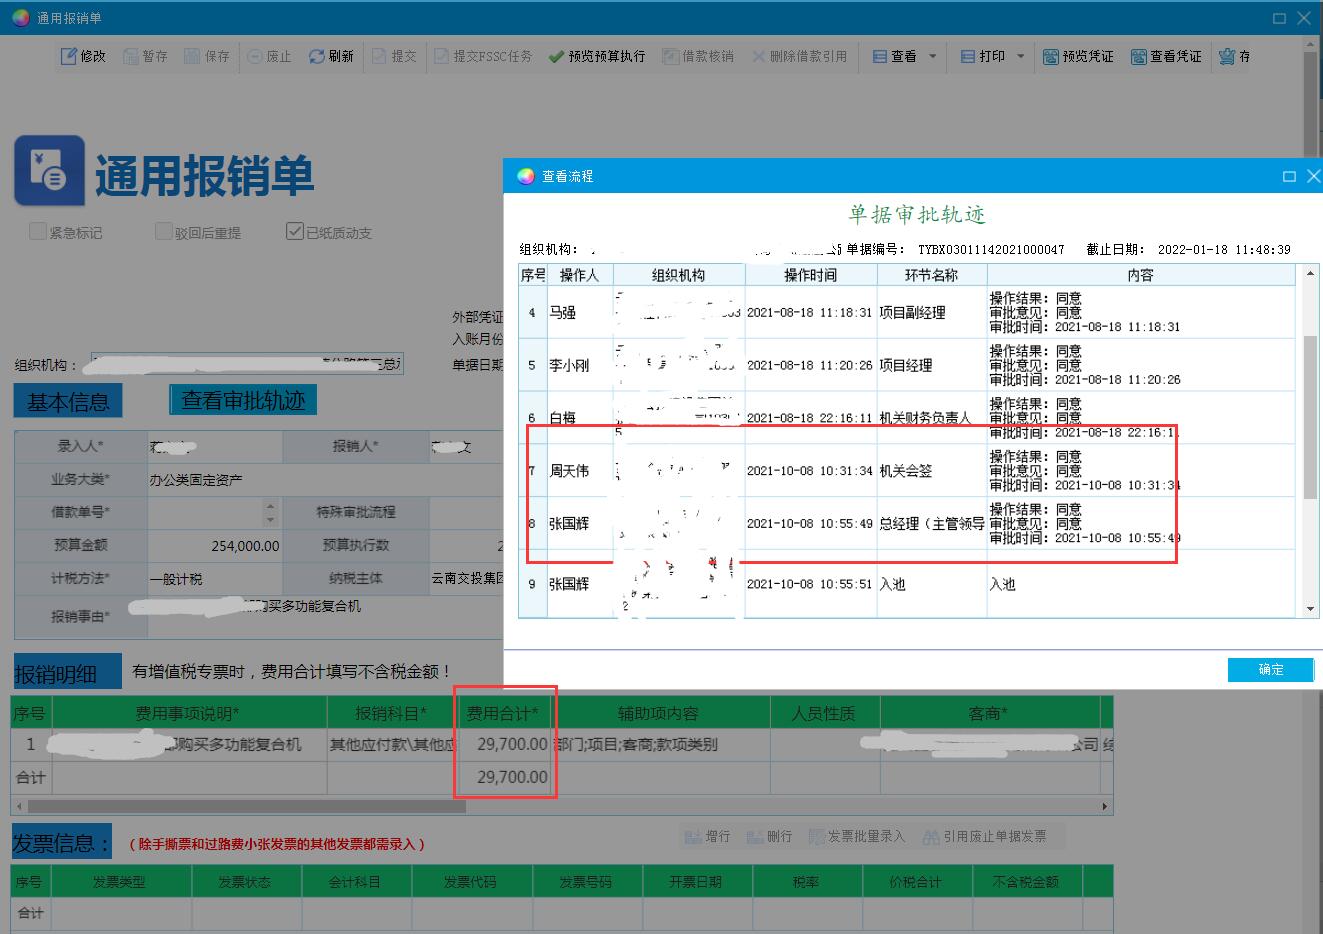This screenshot has width=1323, height=934.
Task: Click 引用废止单据发票 binoculars icon
Action: [x=930, y=836]
